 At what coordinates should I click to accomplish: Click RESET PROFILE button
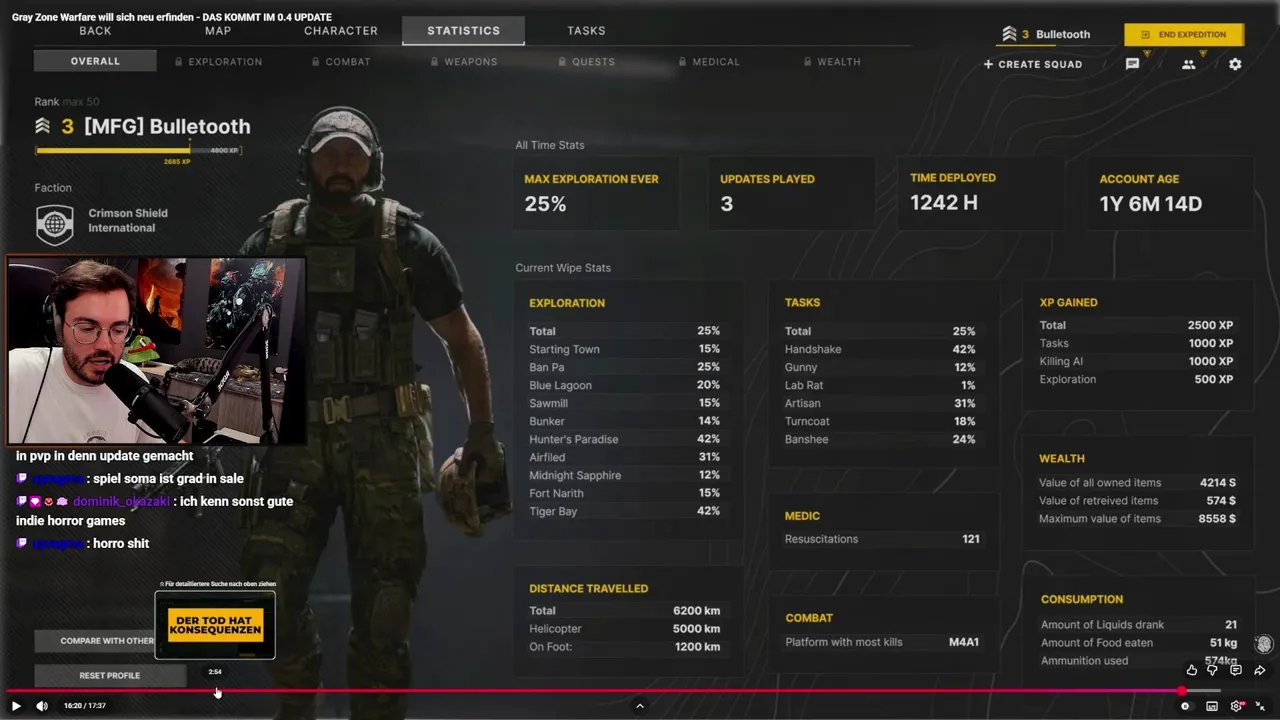pyautogui.click(x=110, y=675)
